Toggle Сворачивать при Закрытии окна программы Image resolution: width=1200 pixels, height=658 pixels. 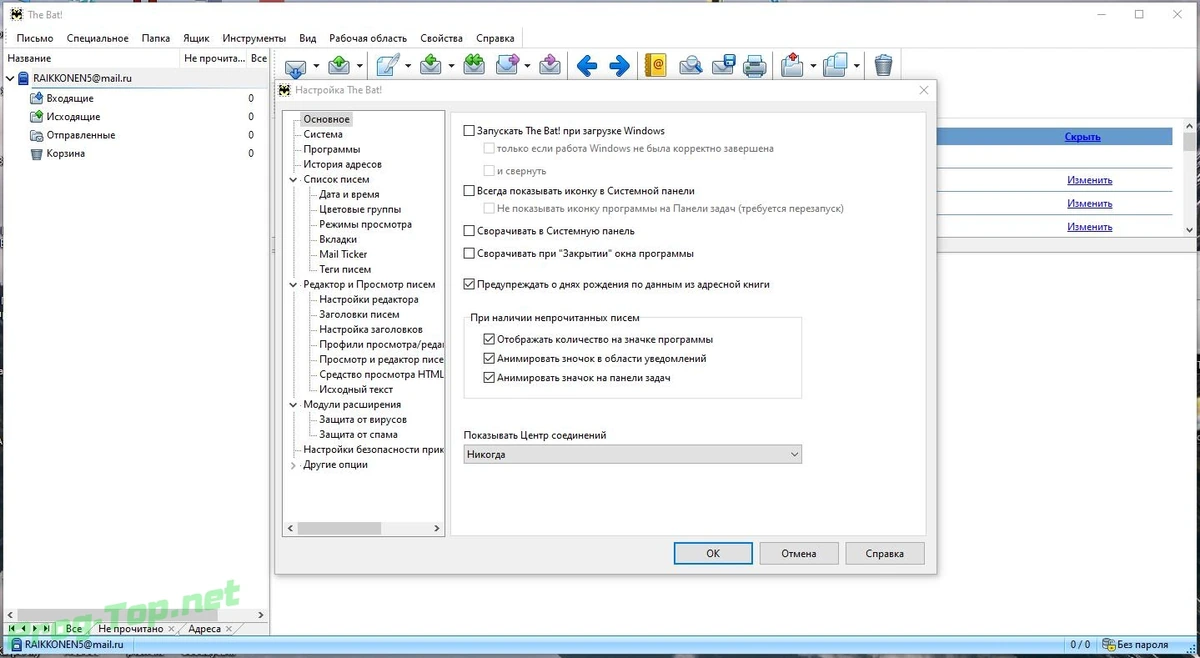pos(469,254)
